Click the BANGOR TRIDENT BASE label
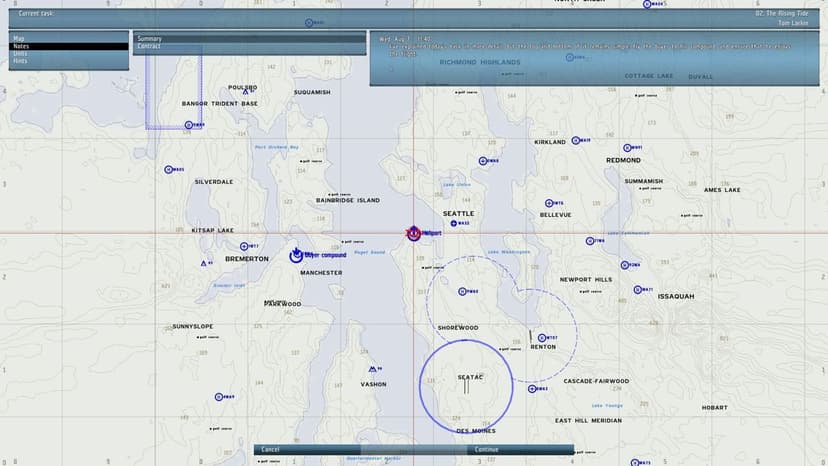The height and width of the screenshot is (466, 828). (x=220, y=104)
